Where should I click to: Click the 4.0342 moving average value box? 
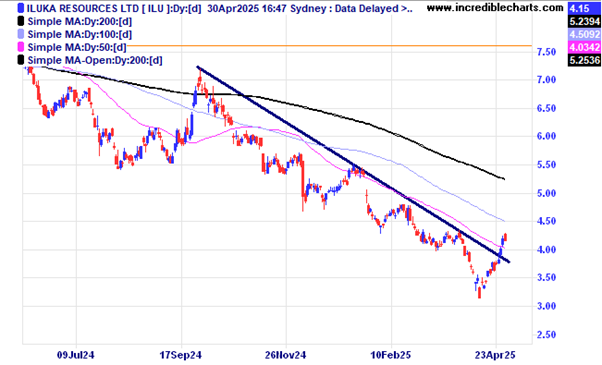(584, 47)
